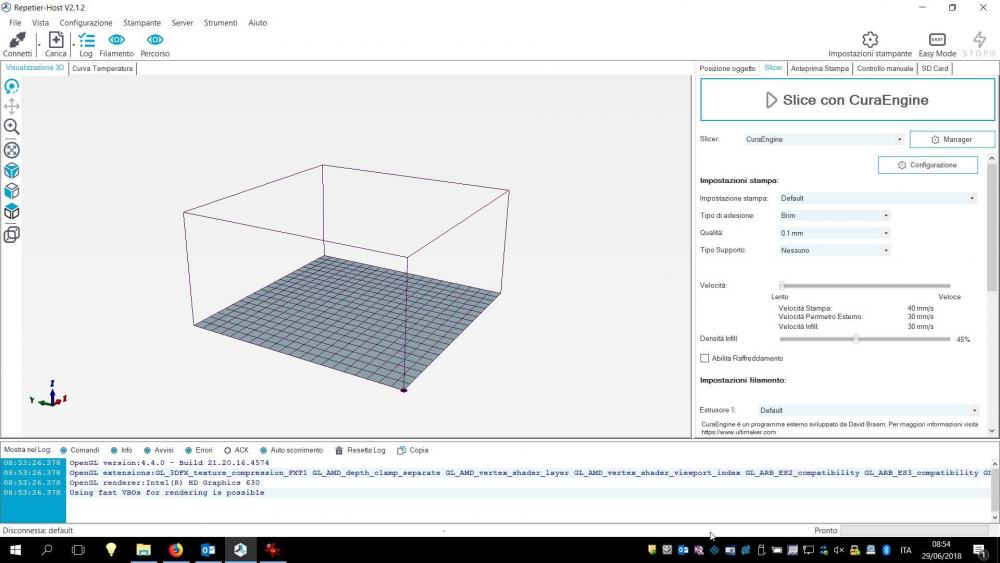Switch on Easy Mode icon
Image resolution: width=1000 pixels, height=563 pixels.
(937, 40)
